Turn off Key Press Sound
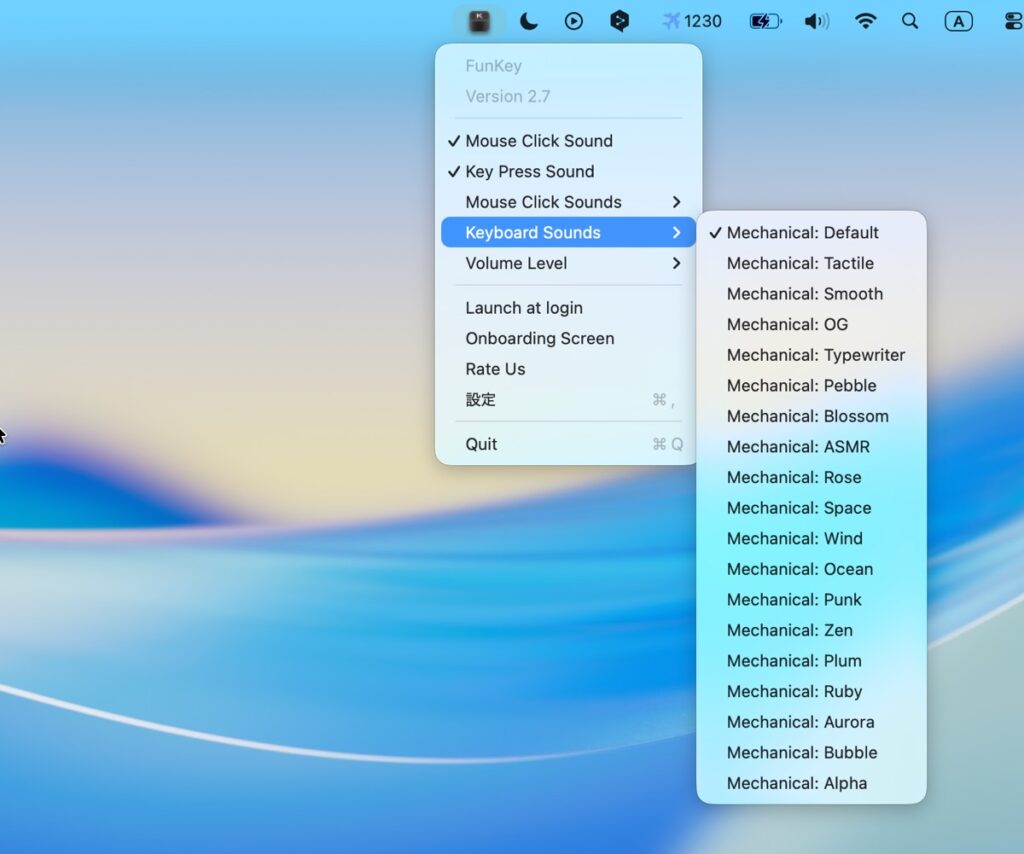This screenshot has width=1024, height=854. pos(529,172)
